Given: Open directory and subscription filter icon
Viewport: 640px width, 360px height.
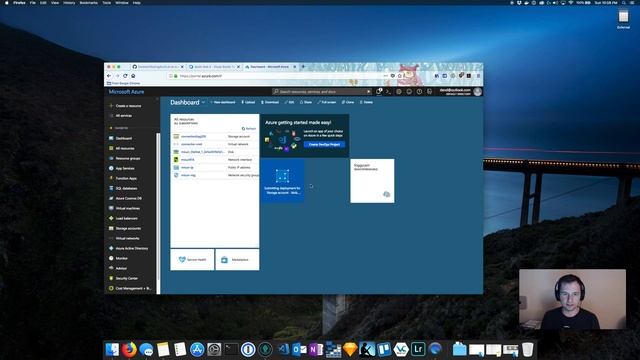Looking at the screenshot, I should click(x=429, y=92).
